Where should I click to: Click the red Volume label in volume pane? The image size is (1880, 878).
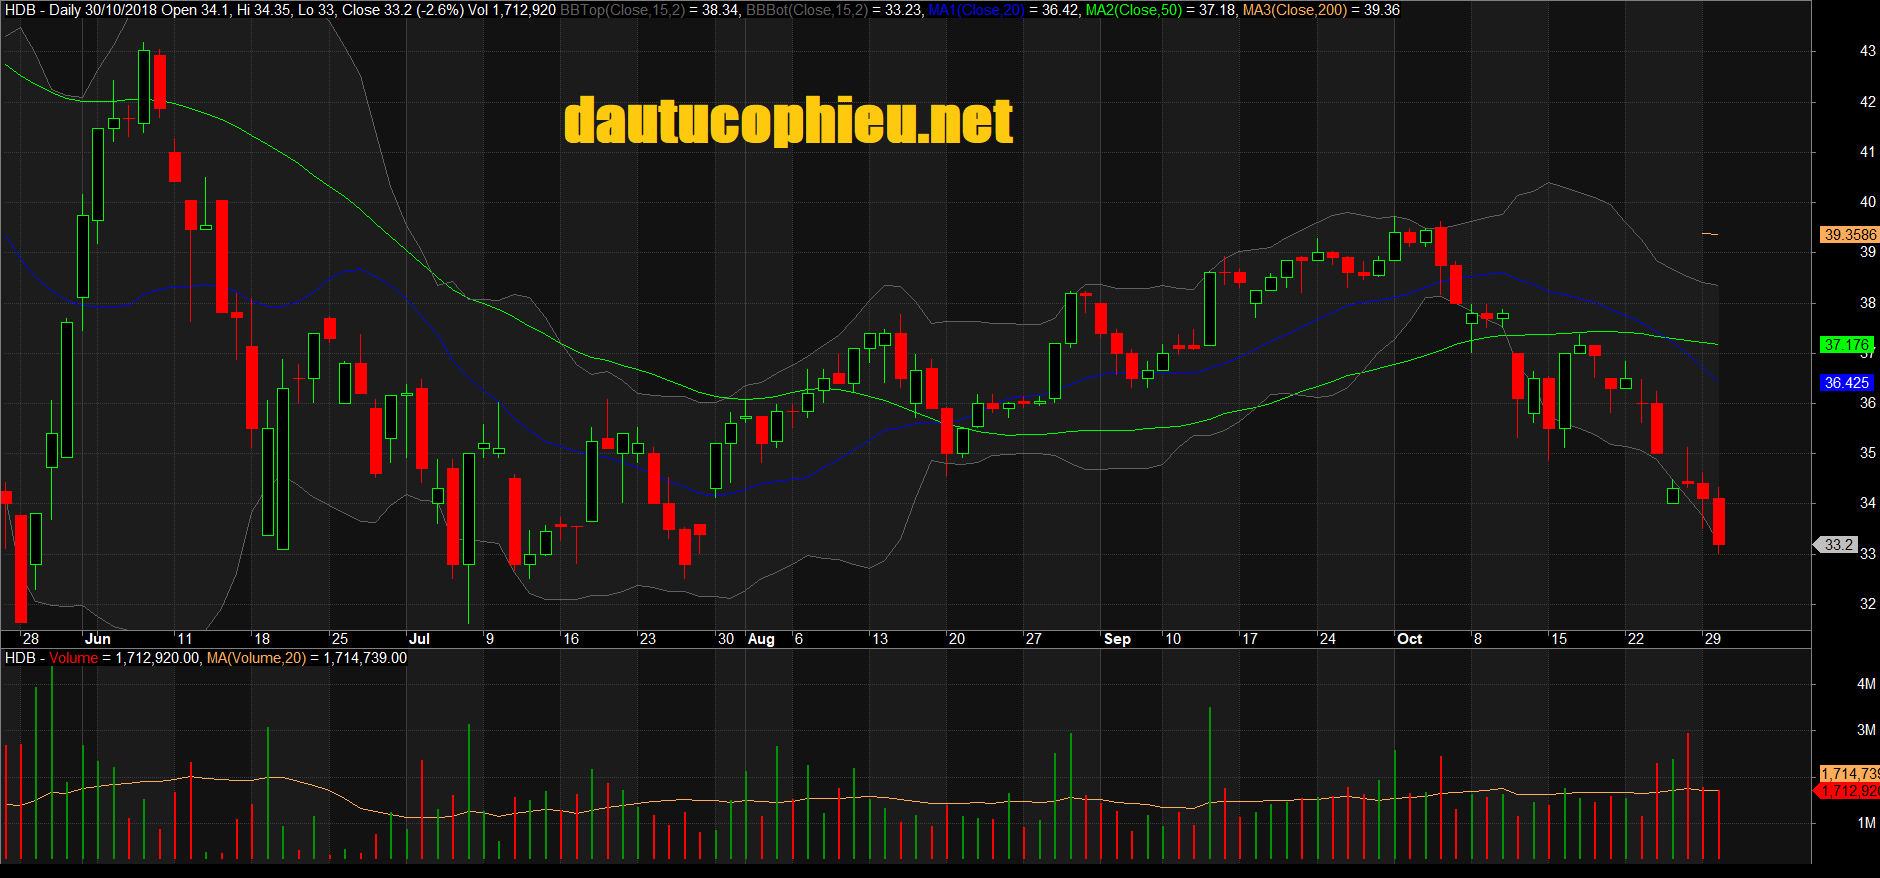[74, 658]
